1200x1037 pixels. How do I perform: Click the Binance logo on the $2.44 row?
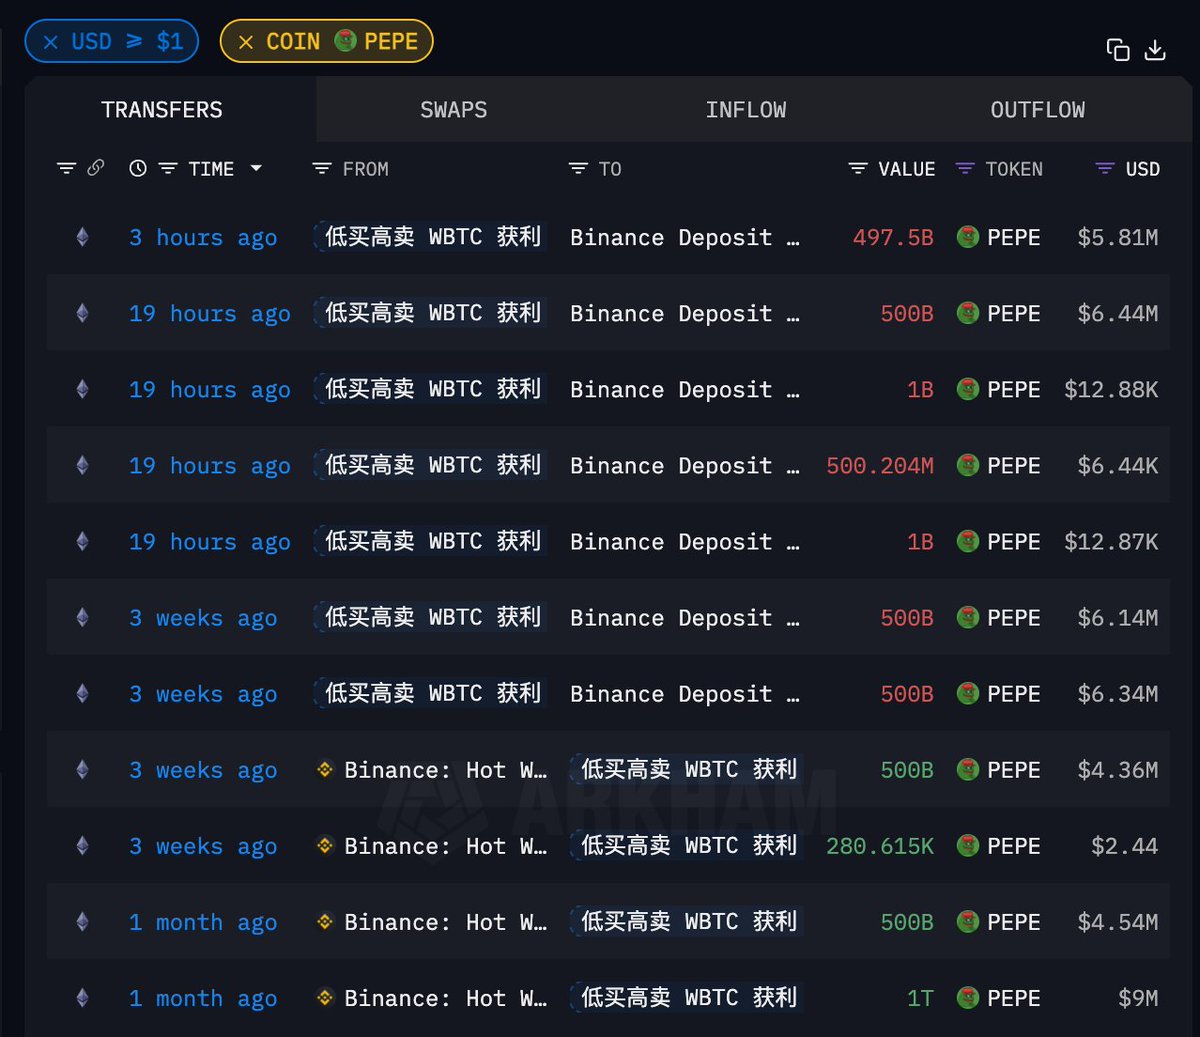click(325, 845)
